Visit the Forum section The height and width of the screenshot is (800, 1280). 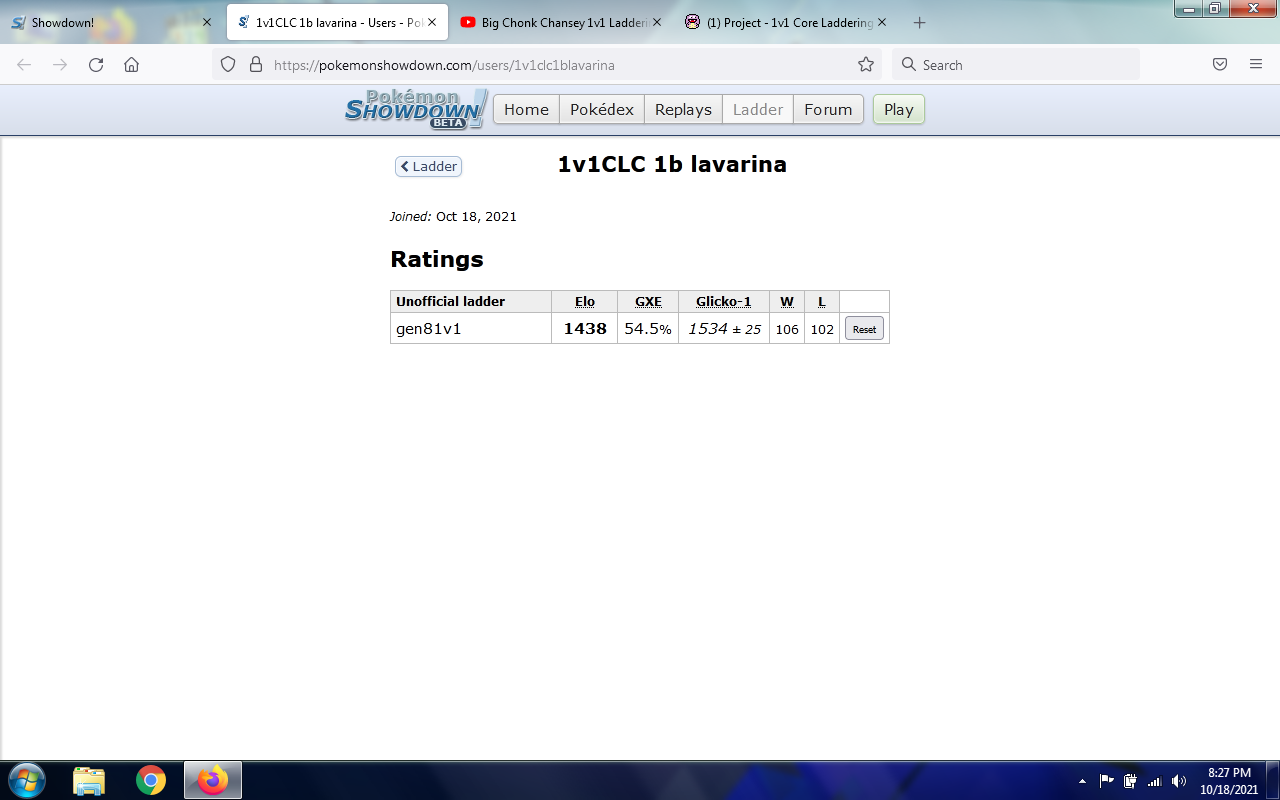828,109
